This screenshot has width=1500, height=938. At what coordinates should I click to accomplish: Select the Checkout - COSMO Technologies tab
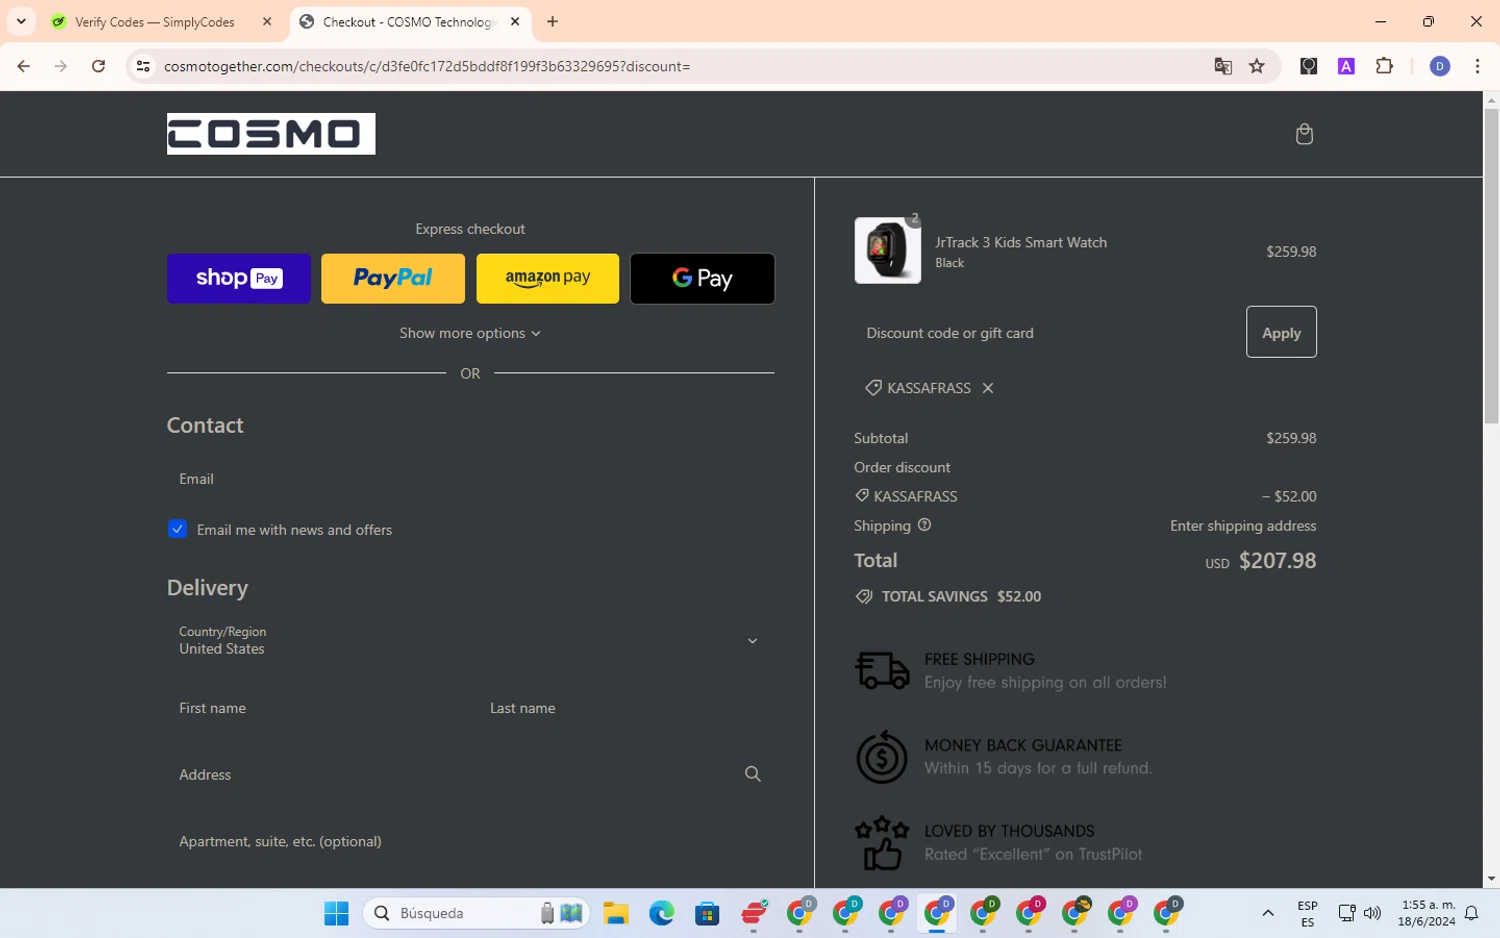[410, 21]
